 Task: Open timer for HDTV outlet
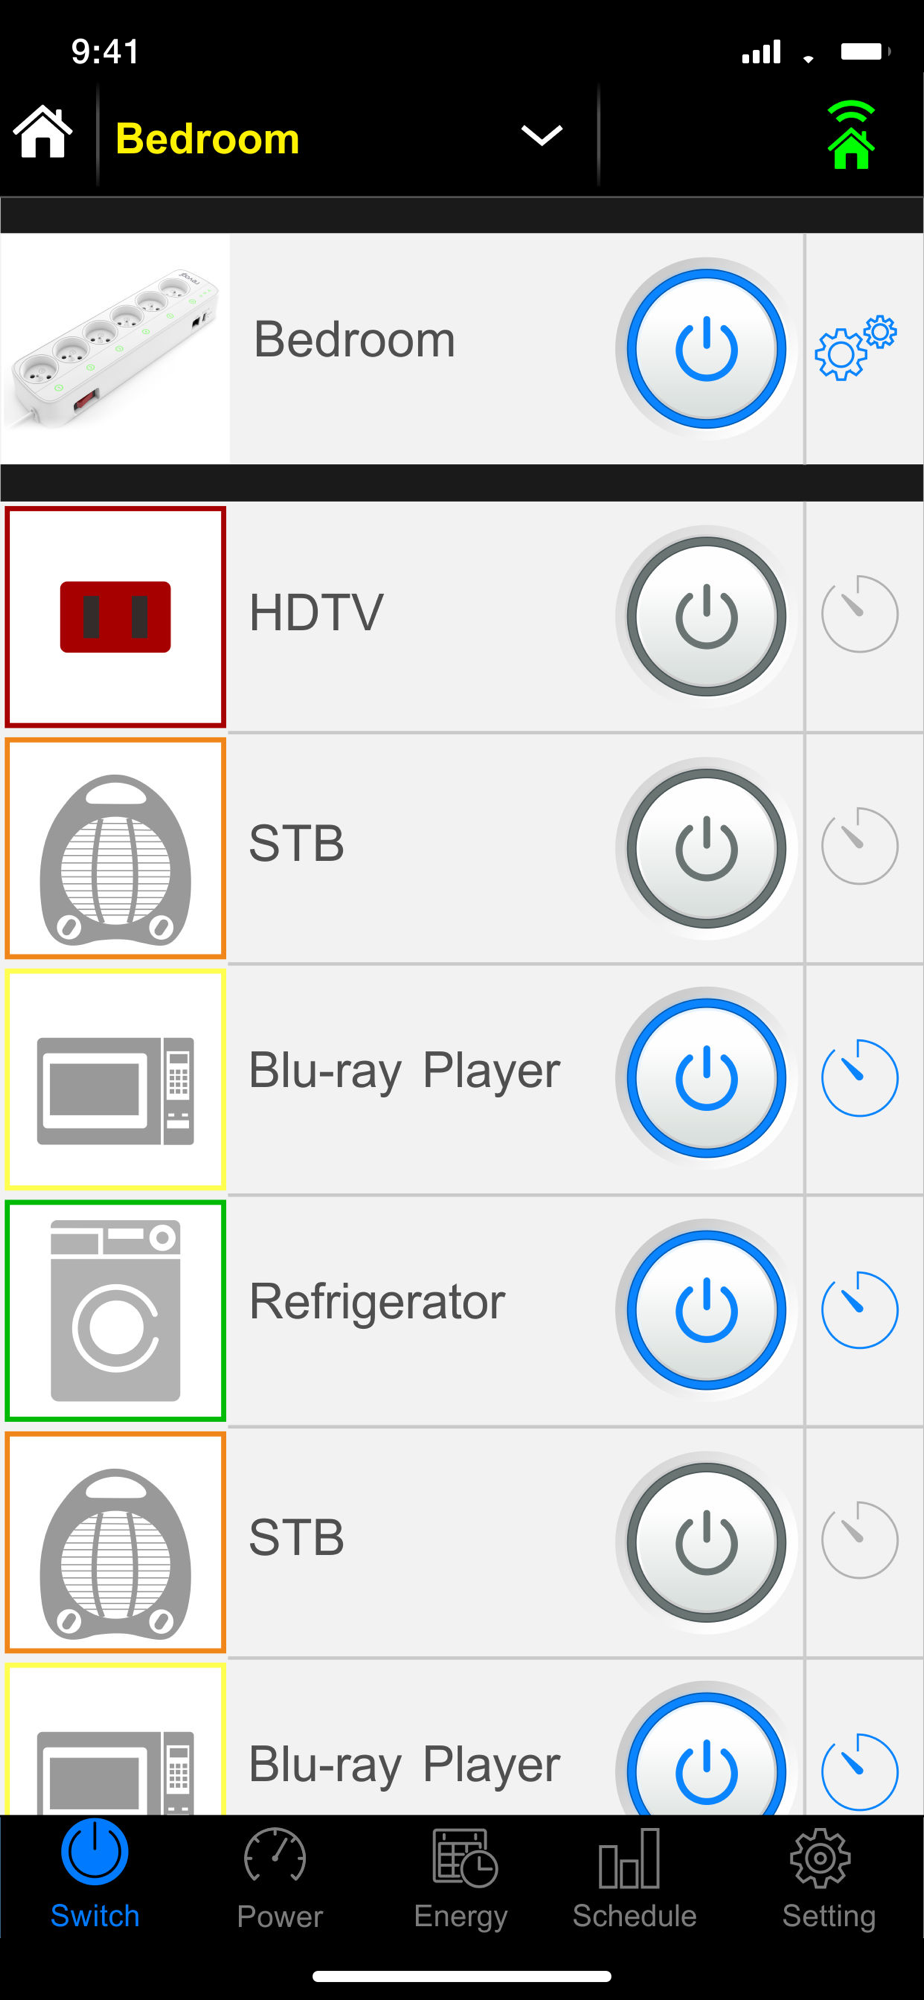[859, 614]
